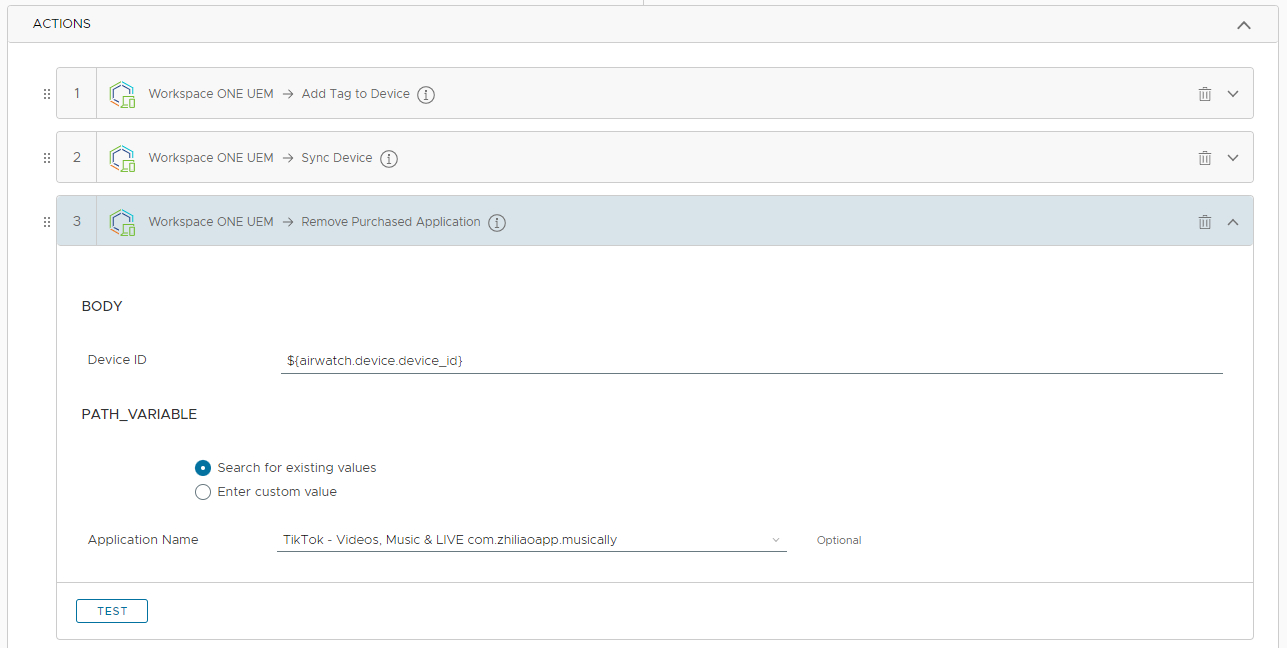Viewport: 1287px width, 648px height.
Task: Click Workspace ONE UEM logo in action 3
Action: [x=122, y=222]
